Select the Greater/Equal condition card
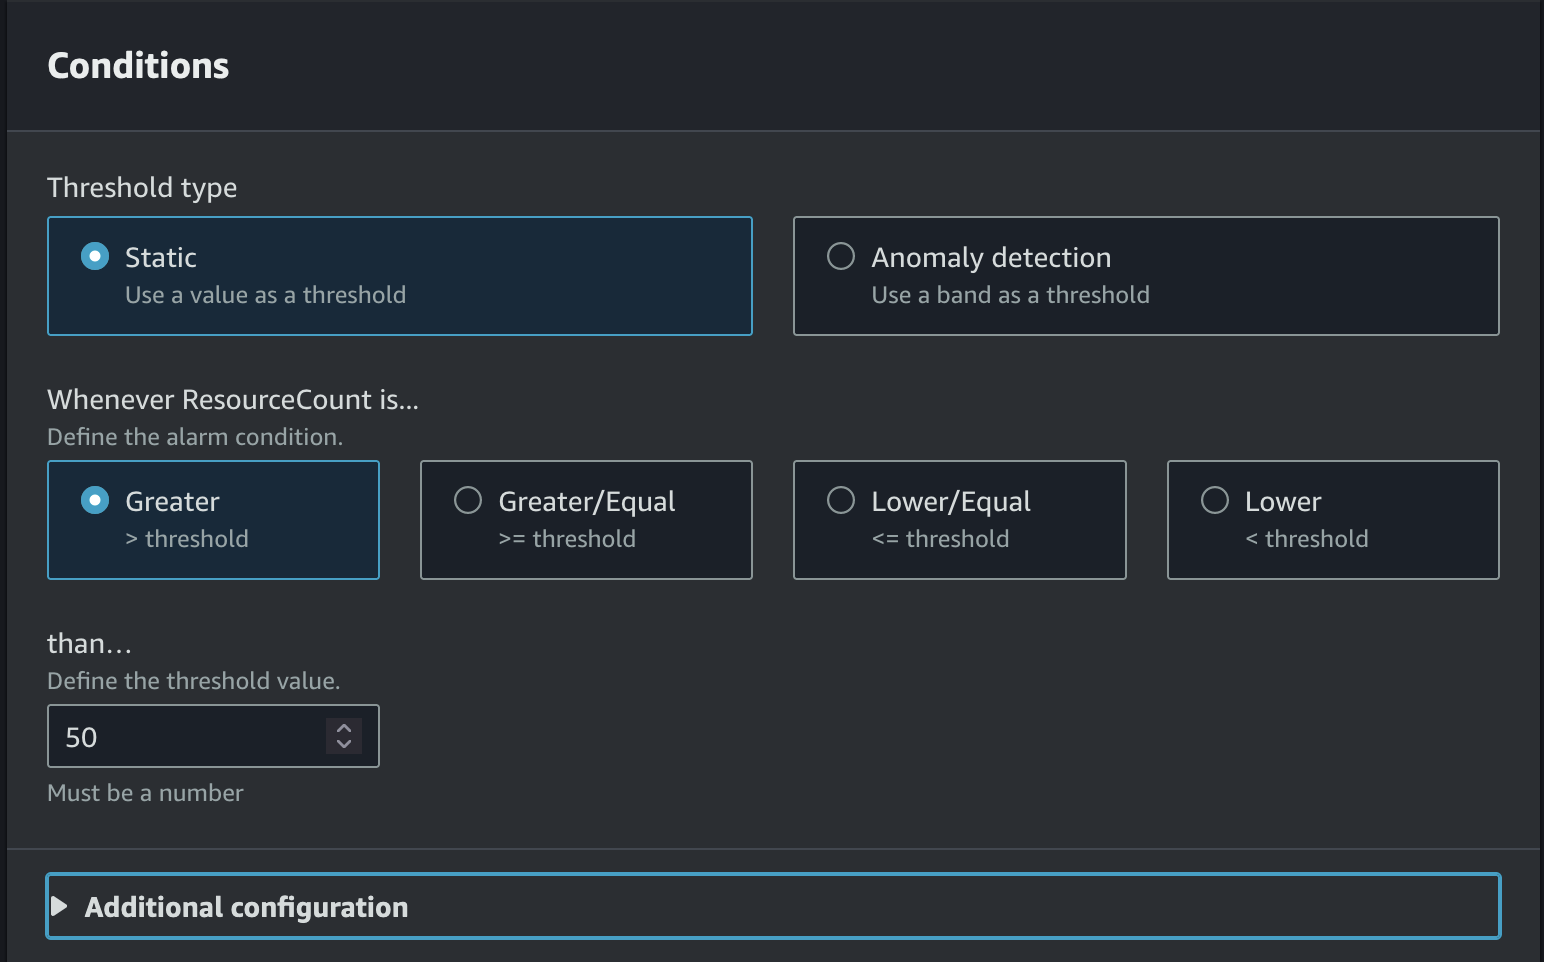 click(x=586, y=520)
